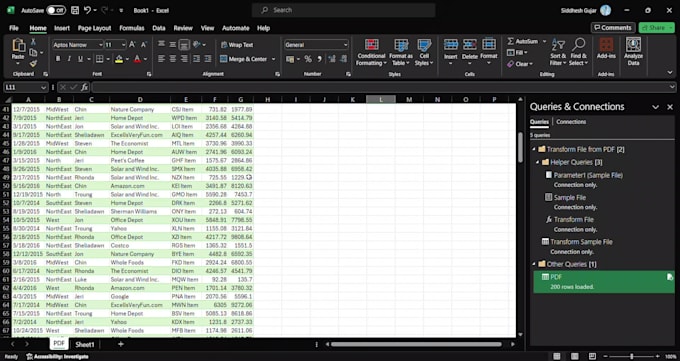The height and width of the screenshot is (361, 680).
Task: Open the AutoSum dropdown arrow
Action: click(x=544, y=42)
